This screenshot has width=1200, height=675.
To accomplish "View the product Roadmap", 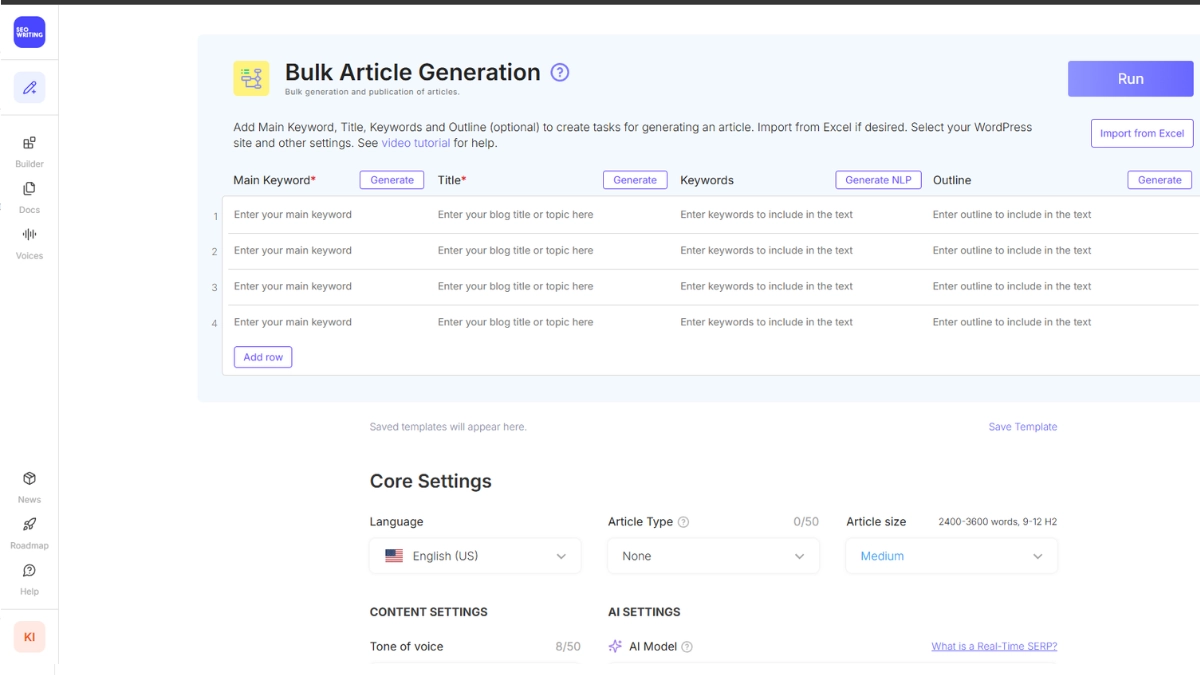I will click(x=29, y=532).
